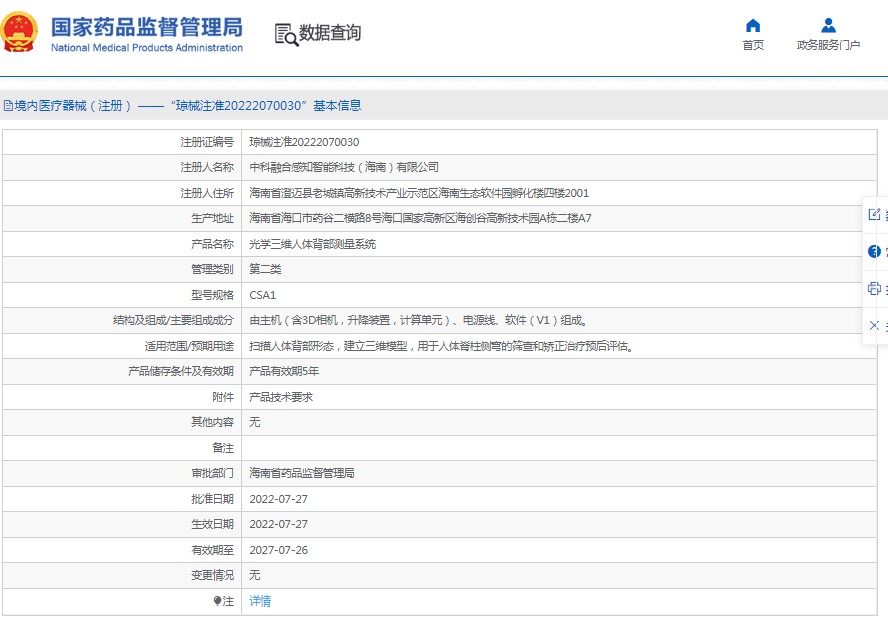The width and height of the screenshot is (888, 625).
Task: Click the 生效日期 row label
Action: tap(212, 524)
